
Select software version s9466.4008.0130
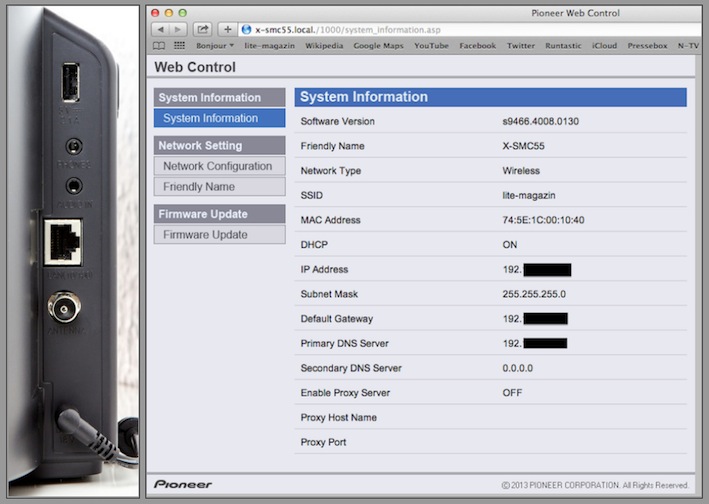tap(540, 121)
